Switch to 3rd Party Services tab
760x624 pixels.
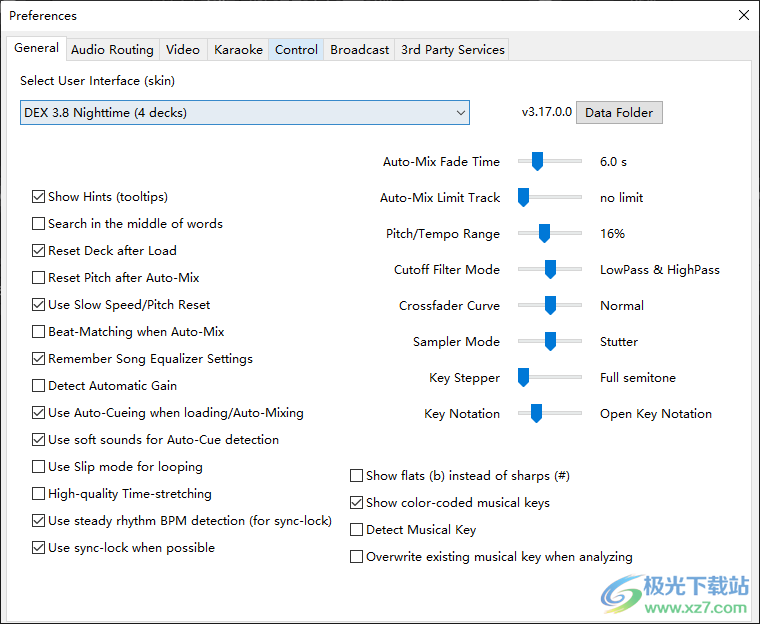point(452,49)
